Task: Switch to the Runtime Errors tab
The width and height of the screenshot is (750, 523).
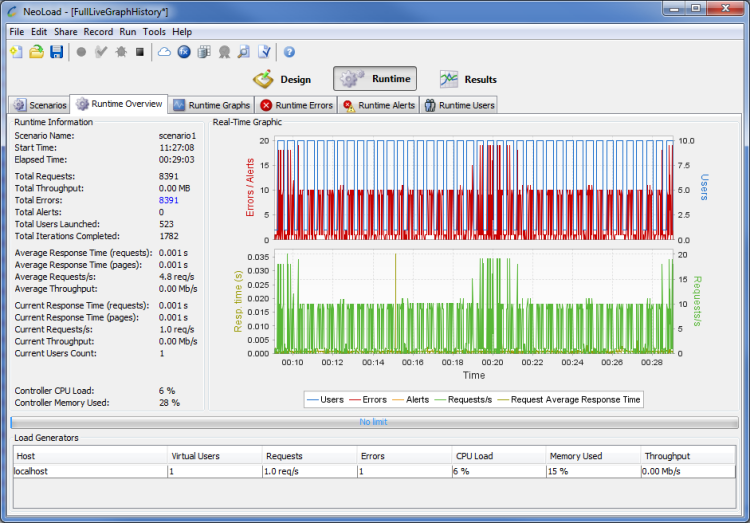Action: tap(296, 105)
